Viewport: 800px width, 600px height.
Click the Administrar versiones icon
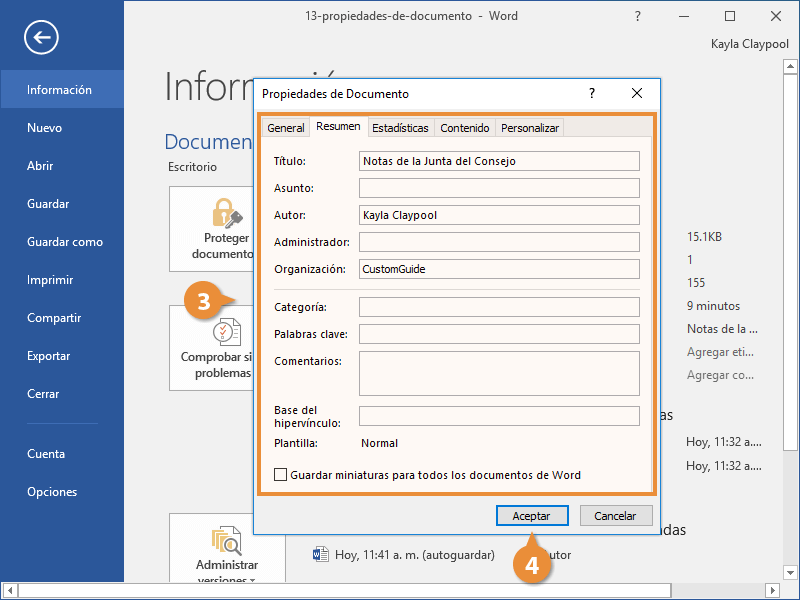226,541
